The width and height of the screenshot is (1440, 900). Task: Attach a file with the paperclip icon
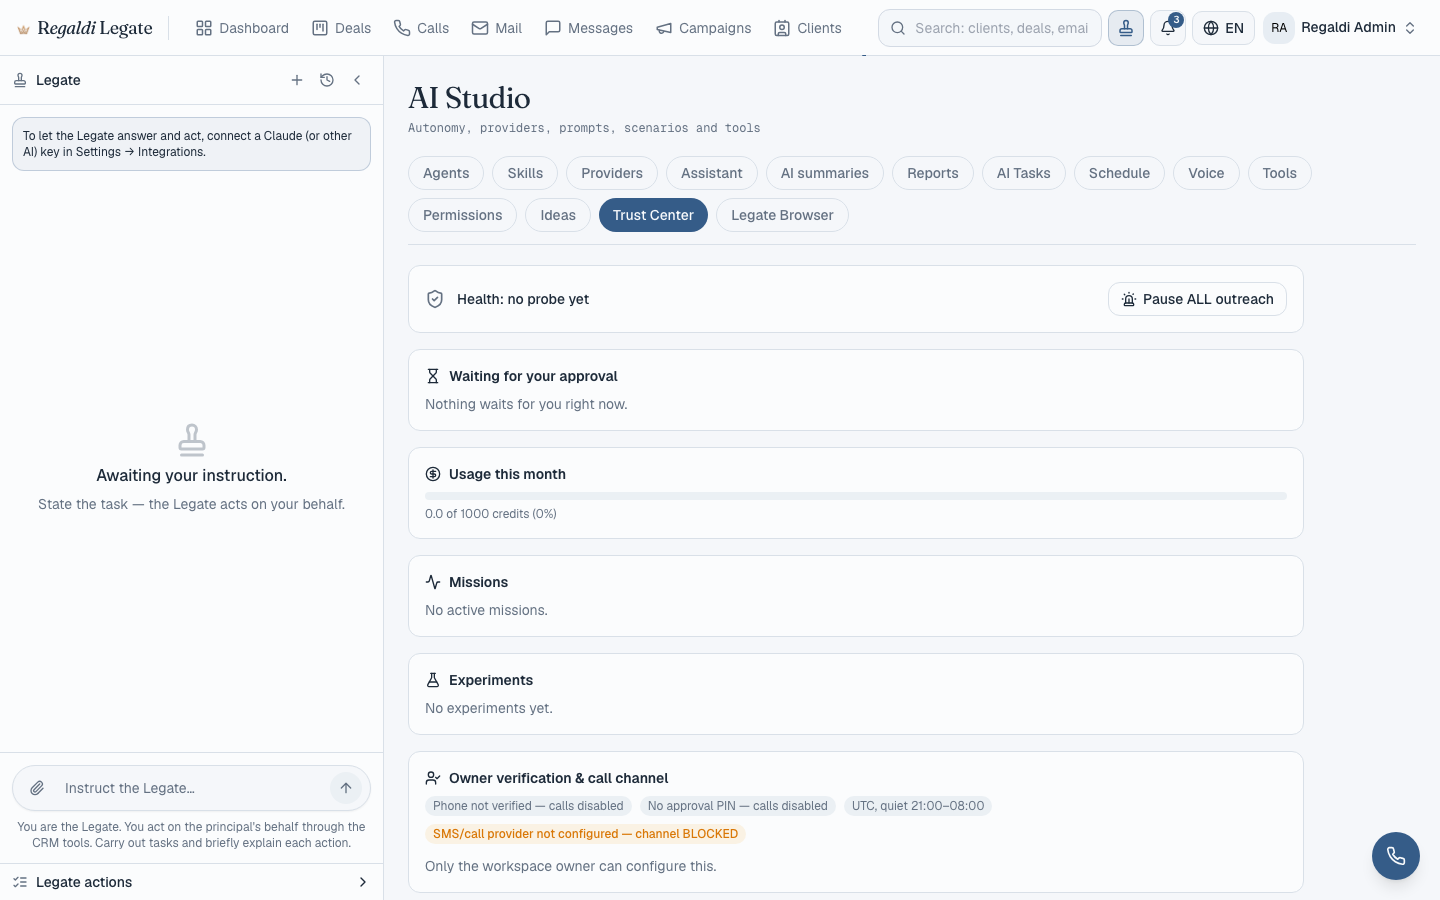37,788
